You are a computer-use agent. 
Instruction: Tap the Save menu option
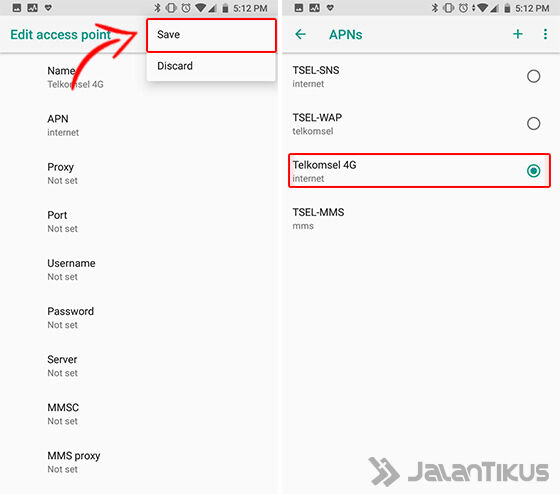click(x=211, y=35)
